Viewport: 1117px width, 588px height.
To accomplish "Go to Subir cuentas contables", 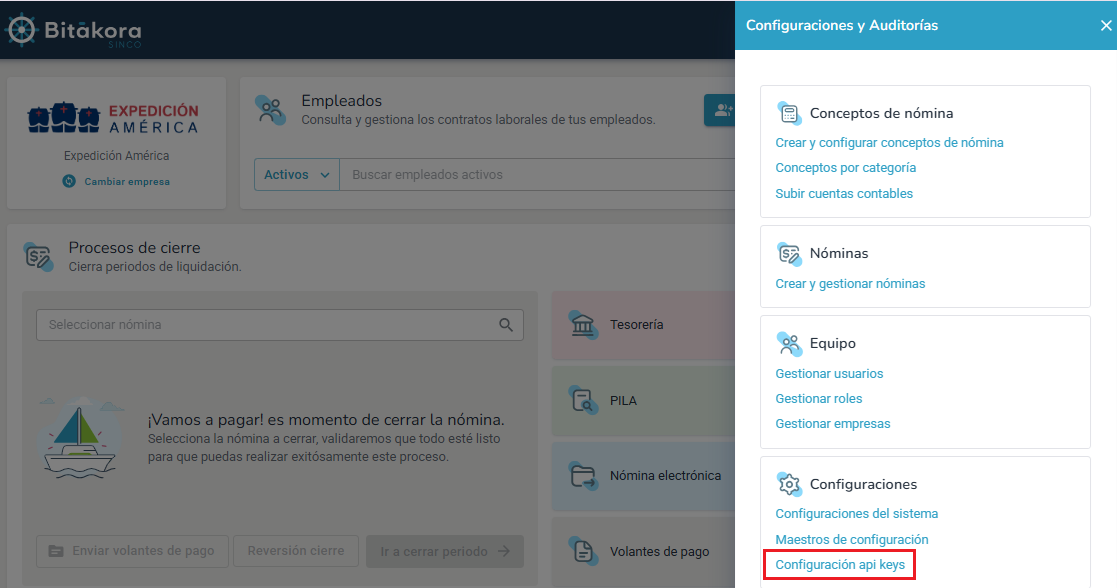I will pos(844,194).
